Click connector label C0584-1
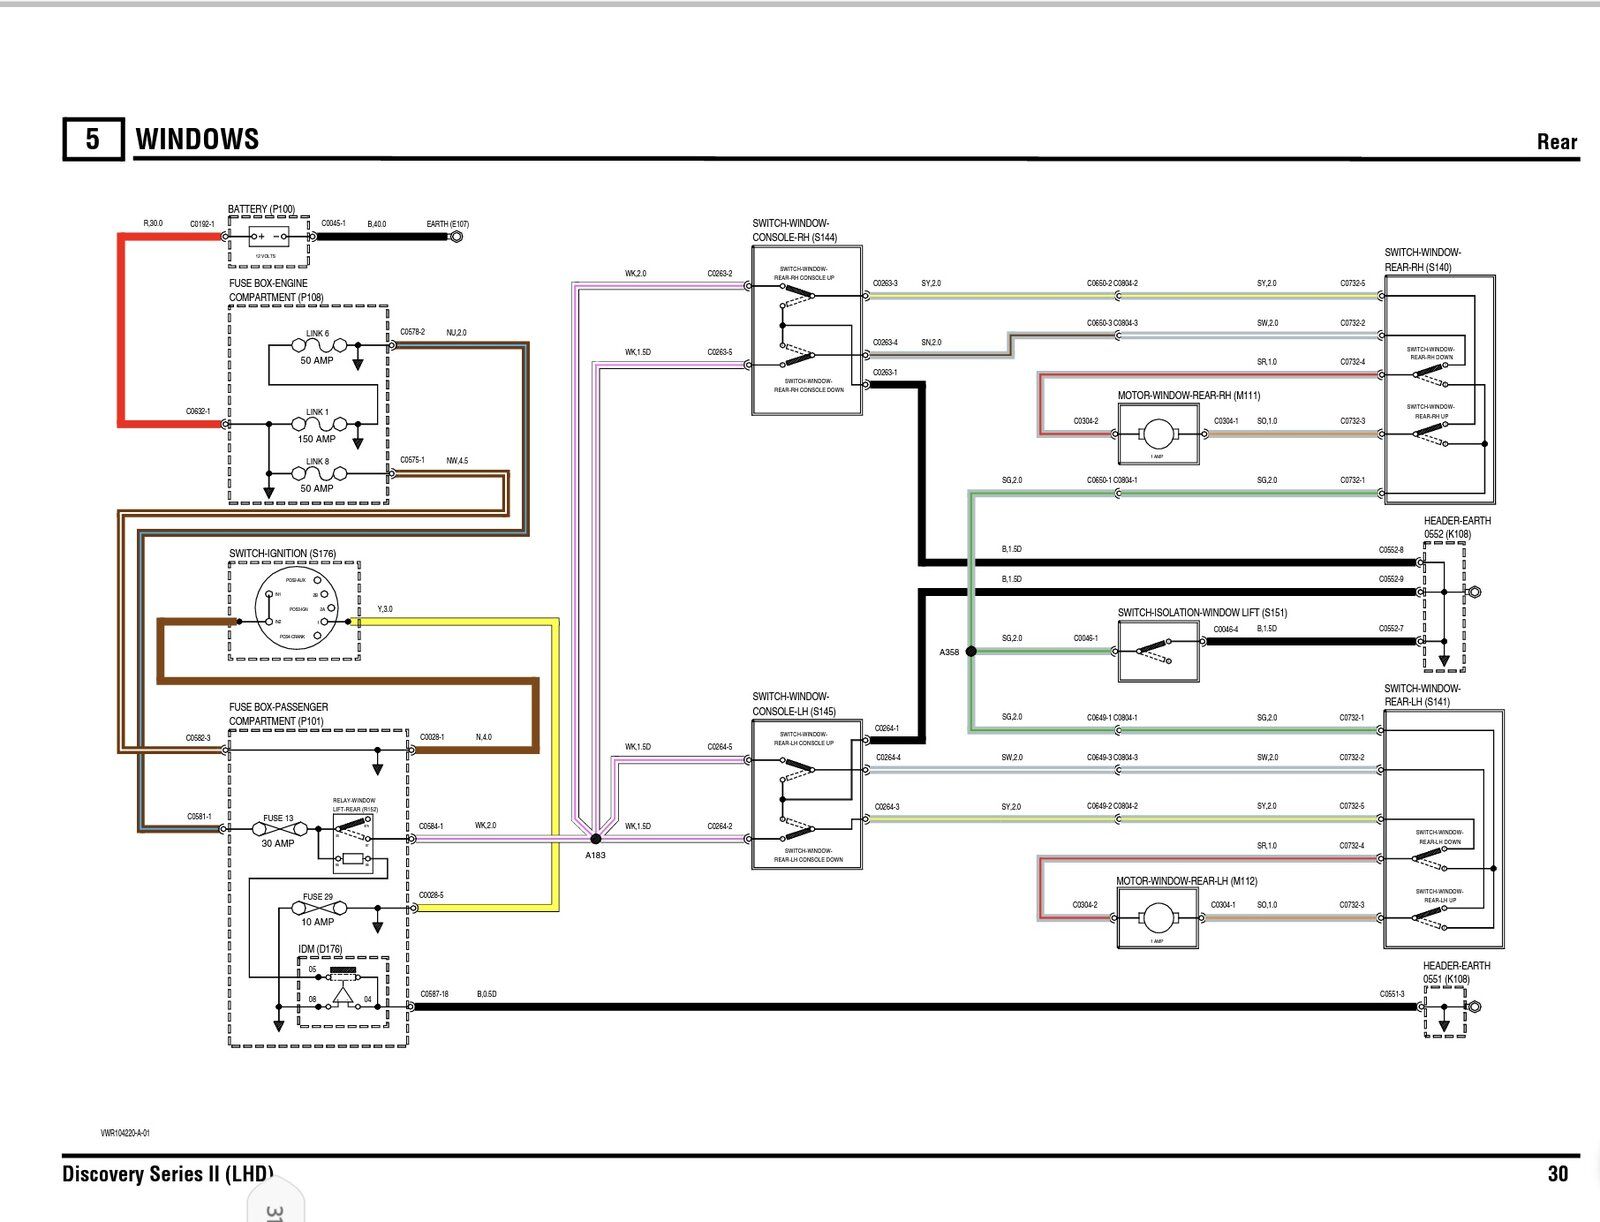This screenshot has height=1222, width=1600. (x=431, y=826)
